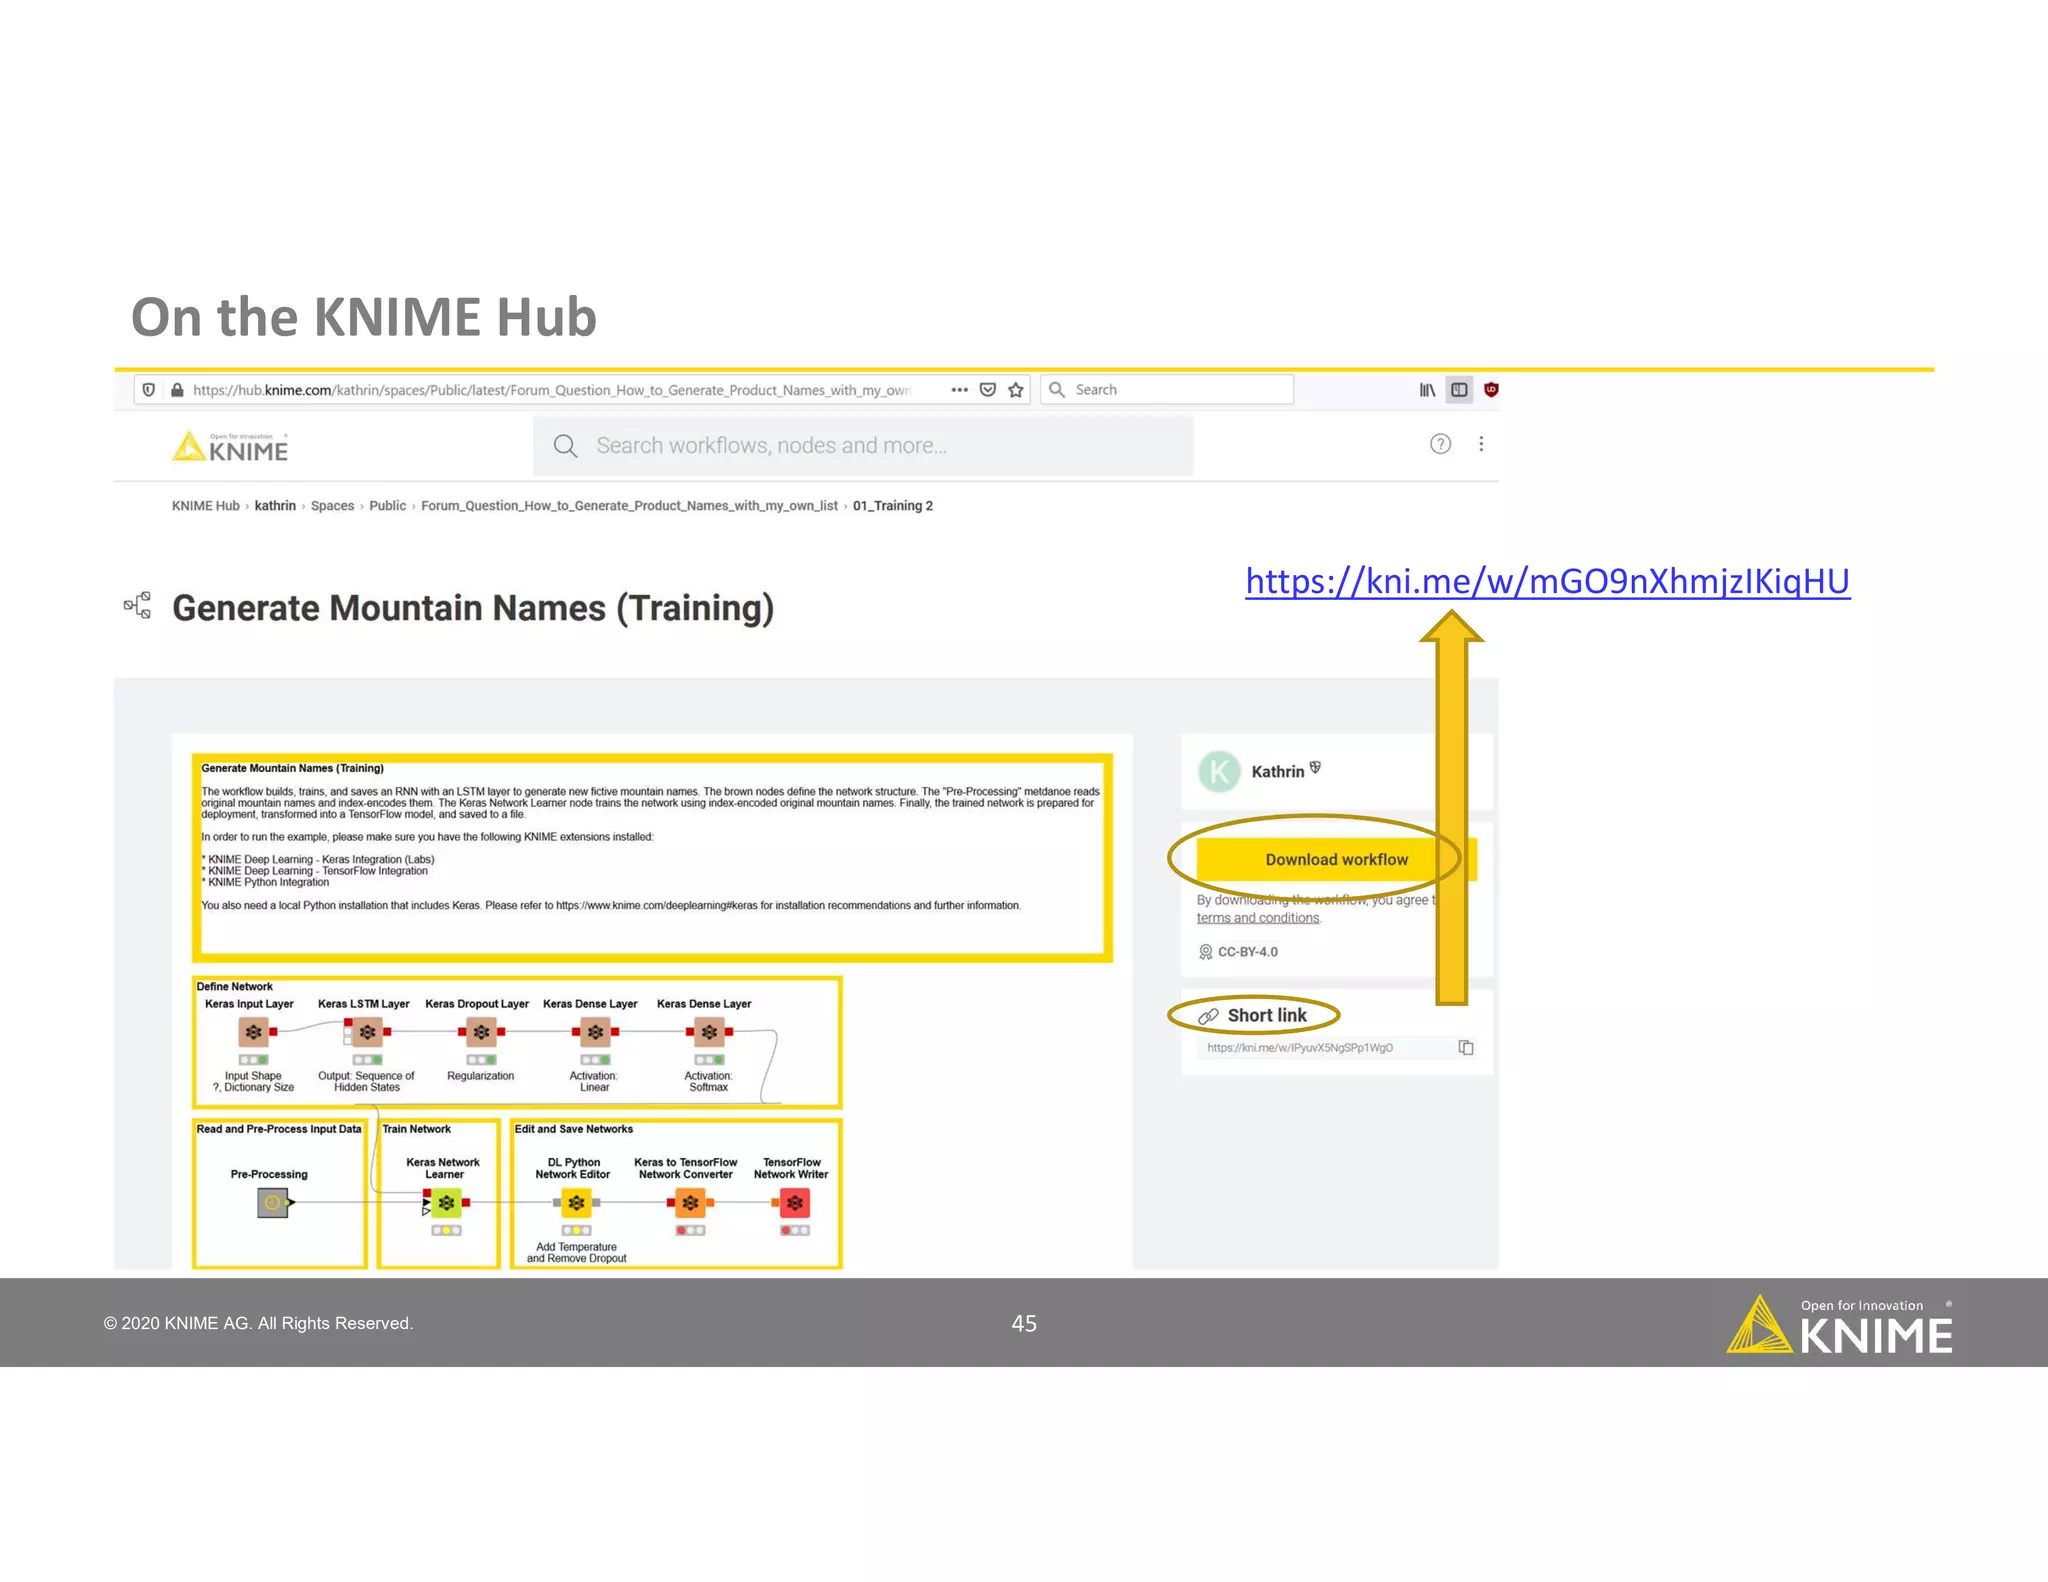
Task: Open the browser library icon
Action: (1427, 390)
